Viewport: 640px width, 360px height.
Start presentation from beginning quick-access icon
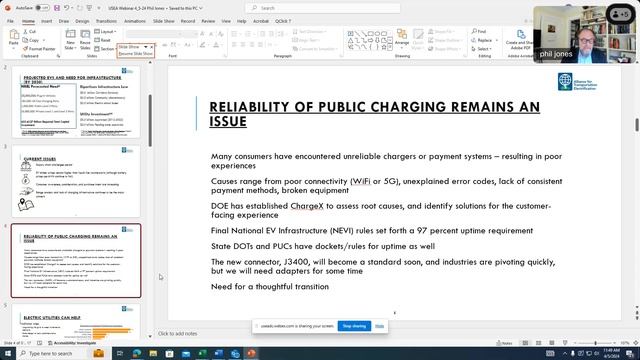click(x=89, y=8)
